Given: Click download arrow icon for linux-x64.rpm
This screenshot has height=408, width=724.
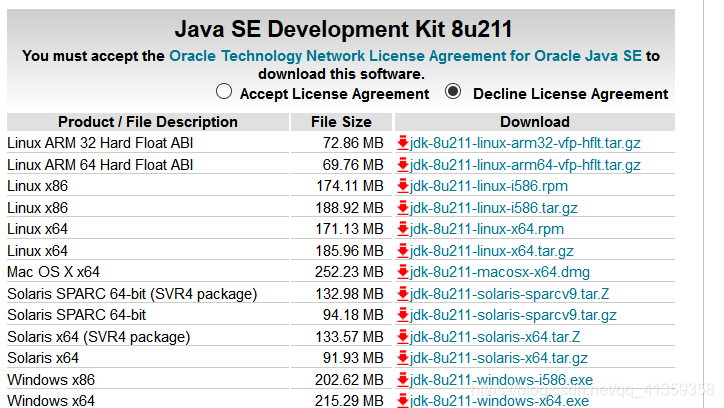Looking at the screenshot, I should pyautogui.click(x=403, y=229).
